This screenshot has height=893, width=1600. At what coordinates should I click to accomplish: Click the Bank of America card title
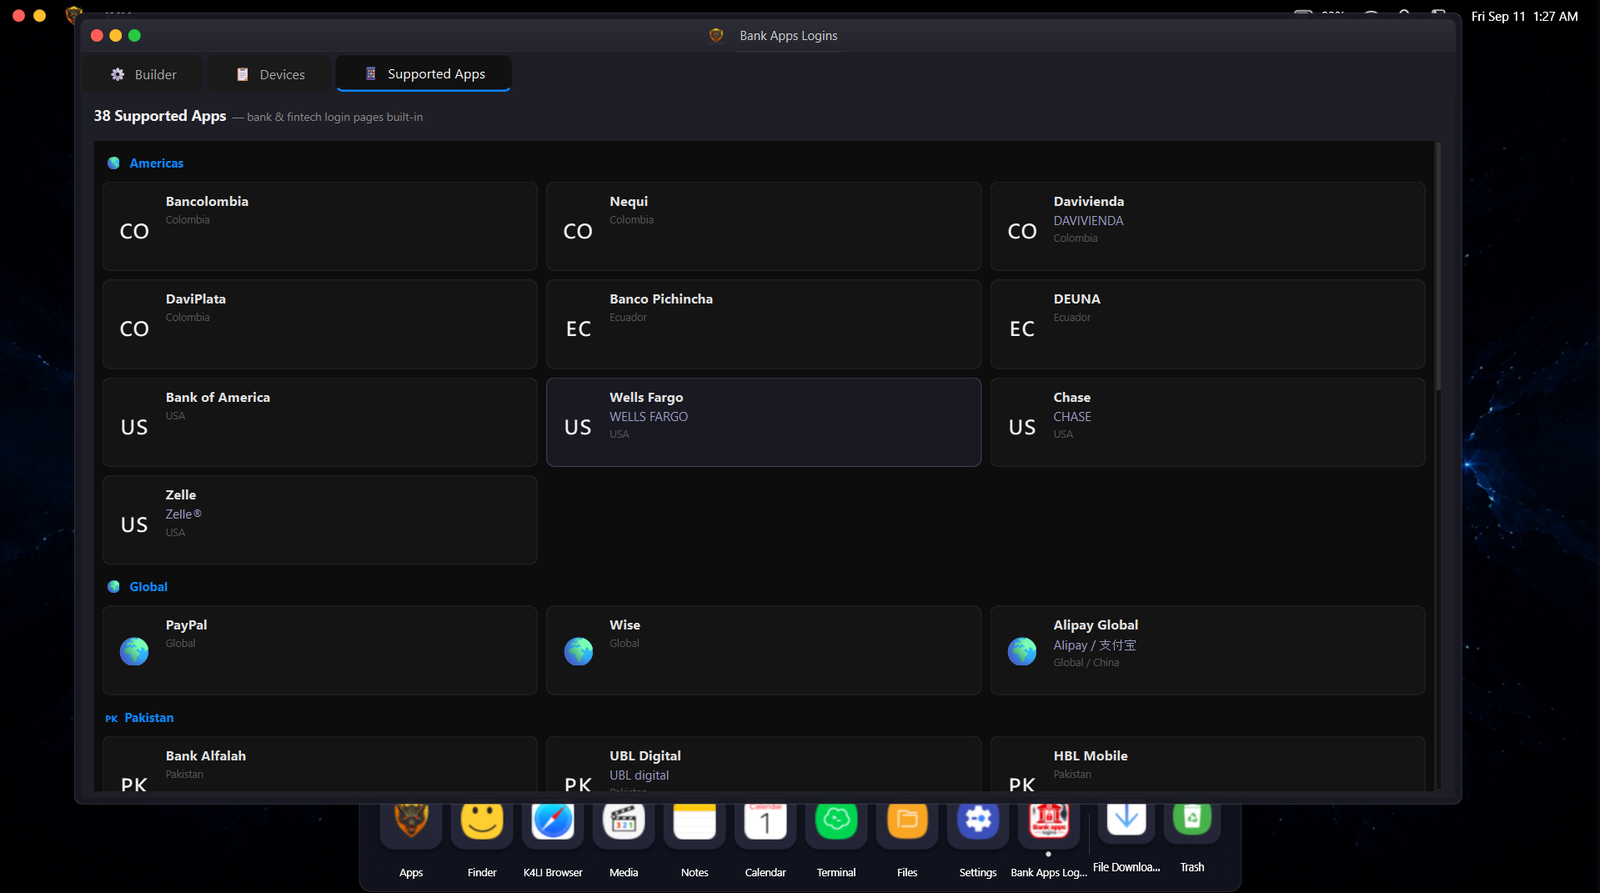(x=218, y=397)
